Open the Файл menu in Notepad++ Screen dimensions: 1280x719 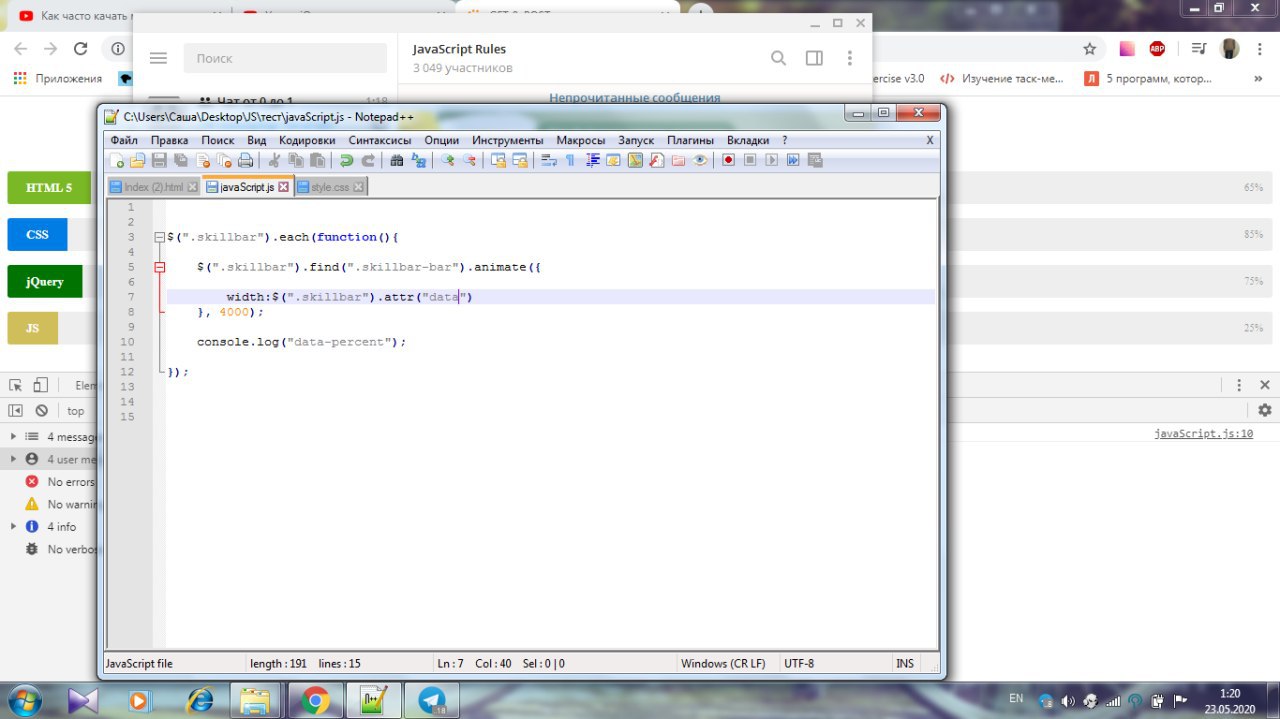pyautogui.click(x=124, y=140)
